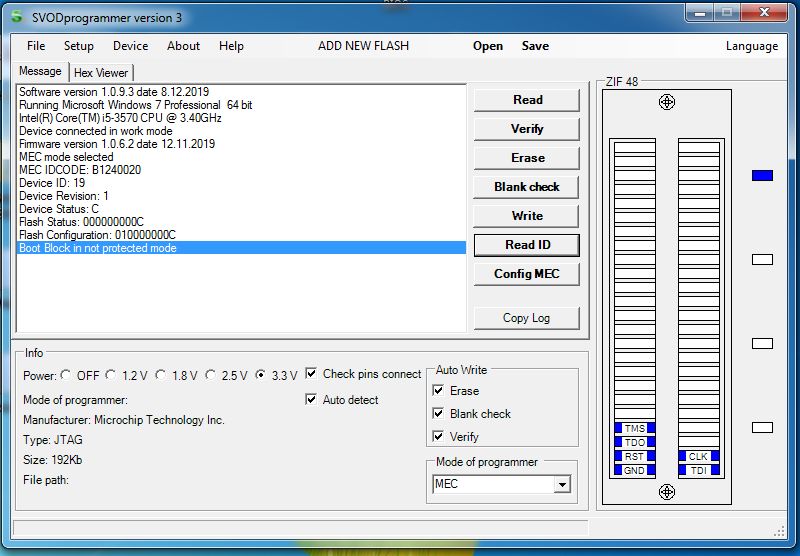Select 'MEC IDCODE: B1240020' log line
Image resolution: width=800 pixels, height=556 pixels.
click(x=241, y=170)
